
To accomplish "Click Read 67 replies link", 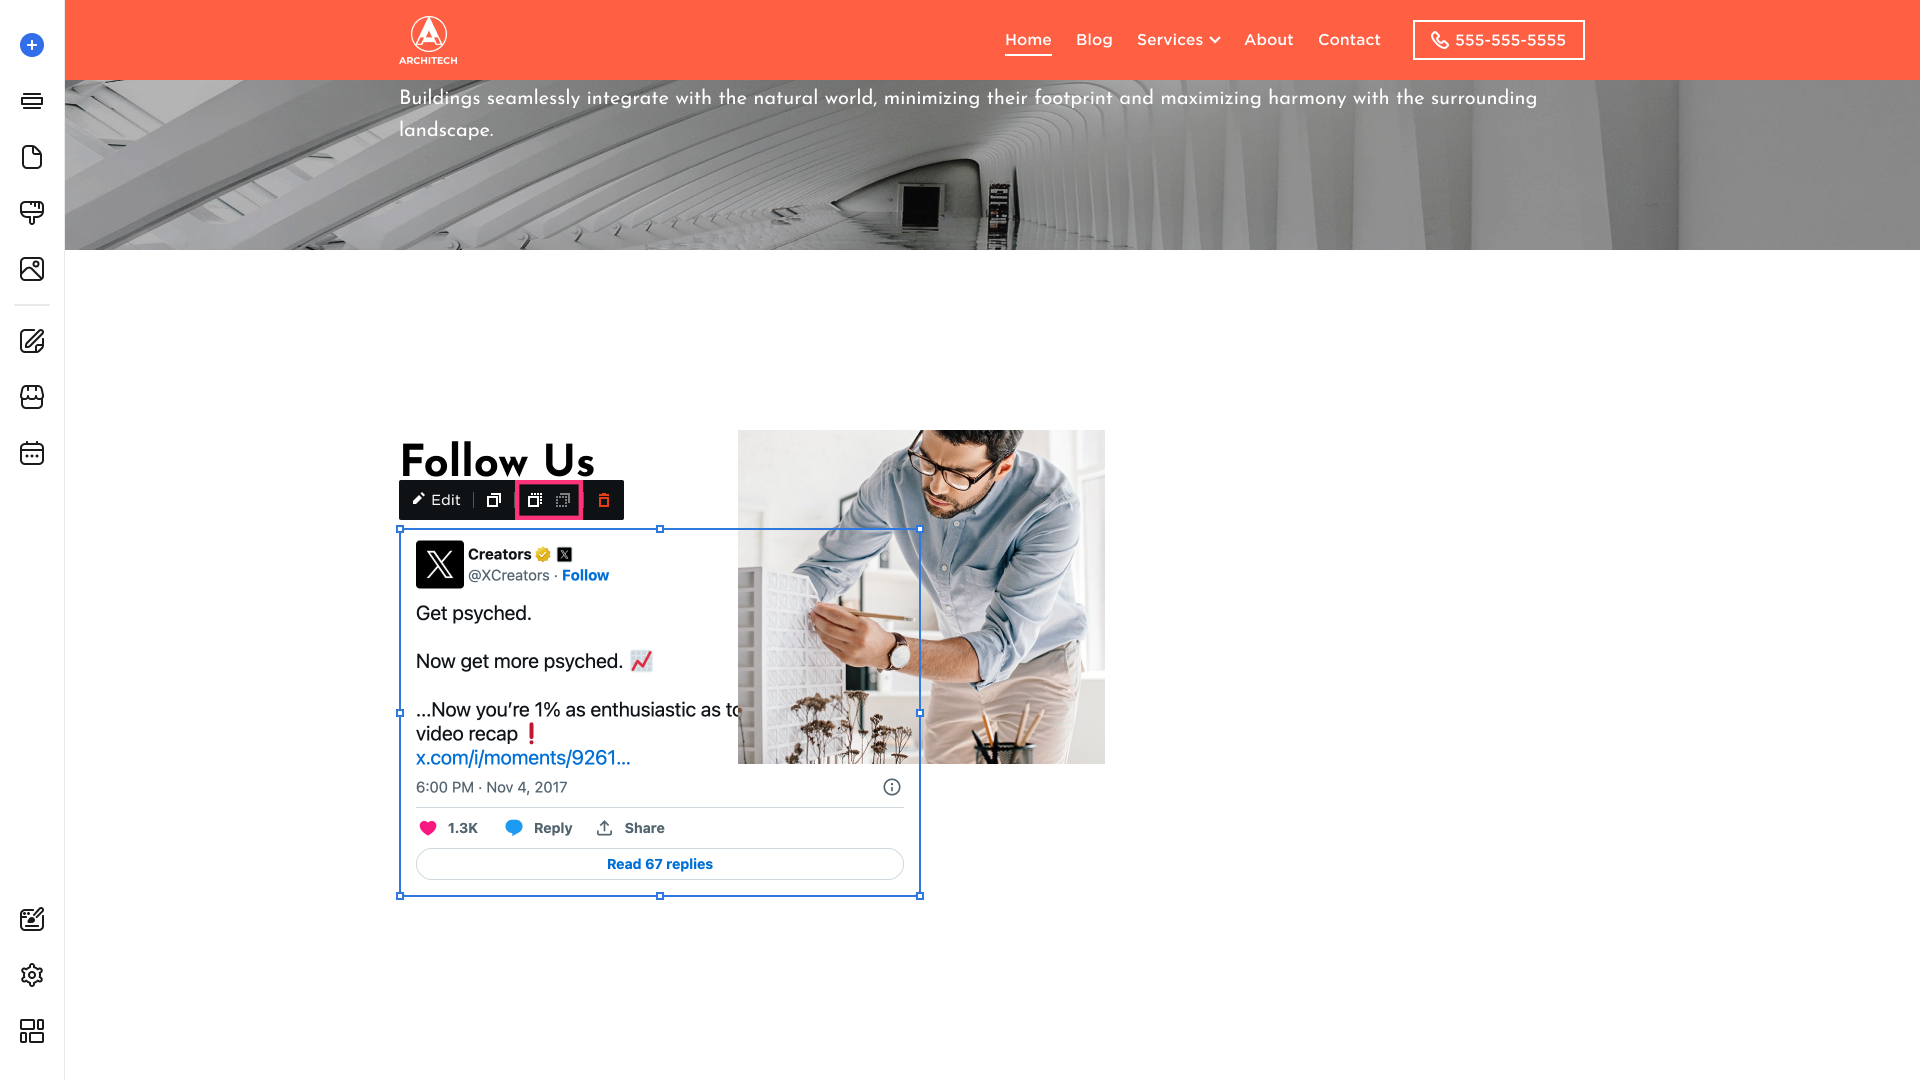I will click(660, 864).
